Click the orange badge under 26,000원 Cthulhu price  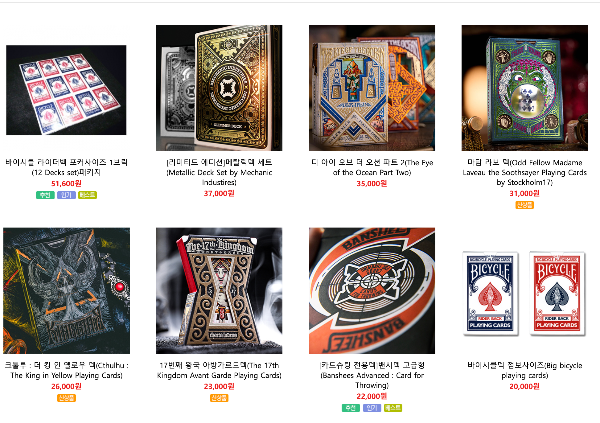(66, 398)
